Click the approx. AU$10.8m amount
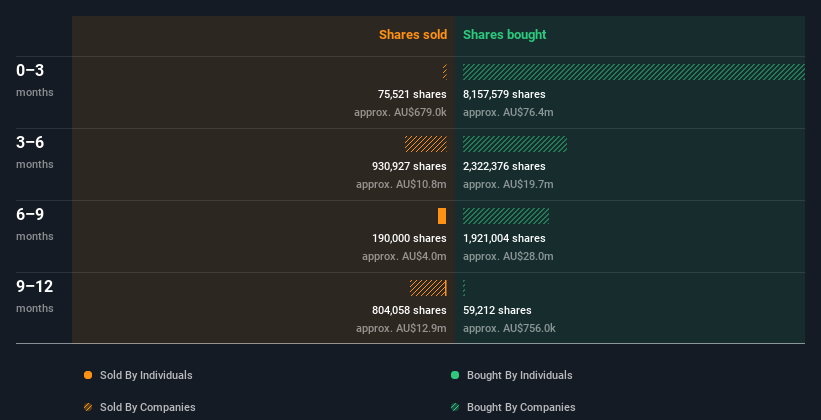Viewport: 821px width, 420px height. pos(401,184)
